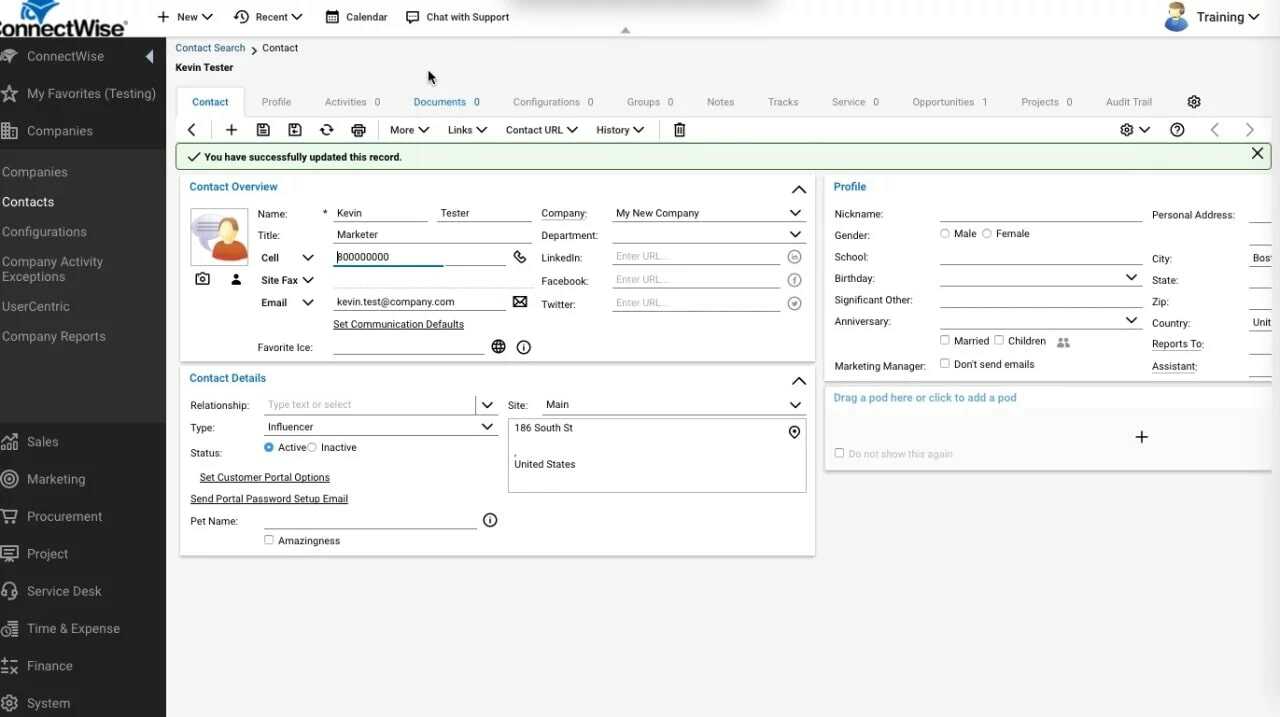Enable the Amazingness checkbox
The width and height of the screenshot is (1280, 717).
(x=269, y=540)
